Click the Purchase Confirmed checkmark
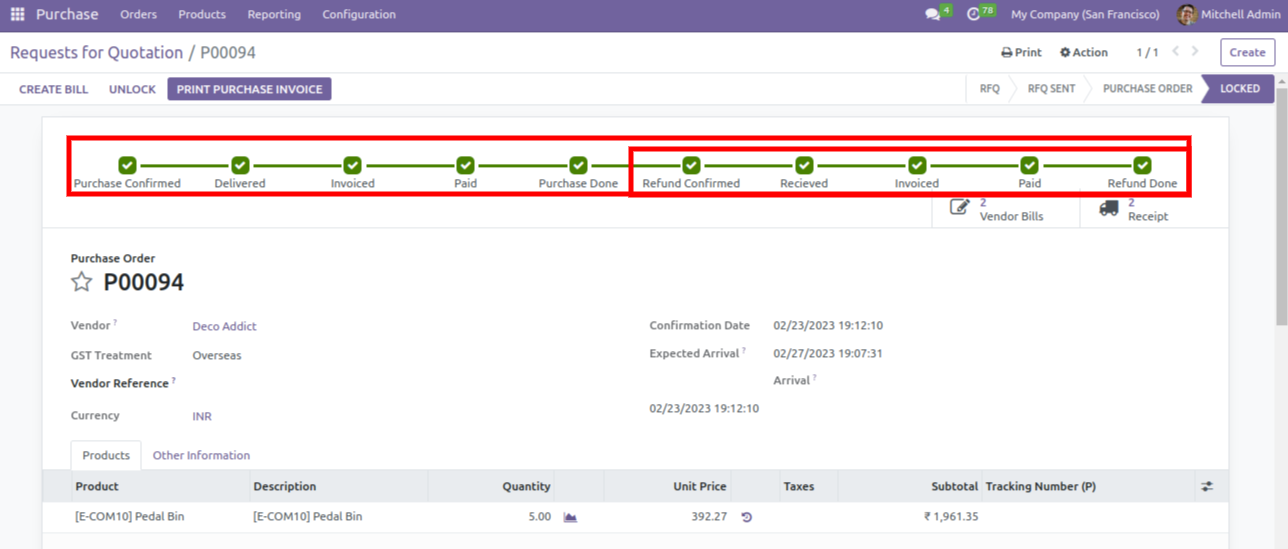1288x549 pixels. [x=127, y=165]
